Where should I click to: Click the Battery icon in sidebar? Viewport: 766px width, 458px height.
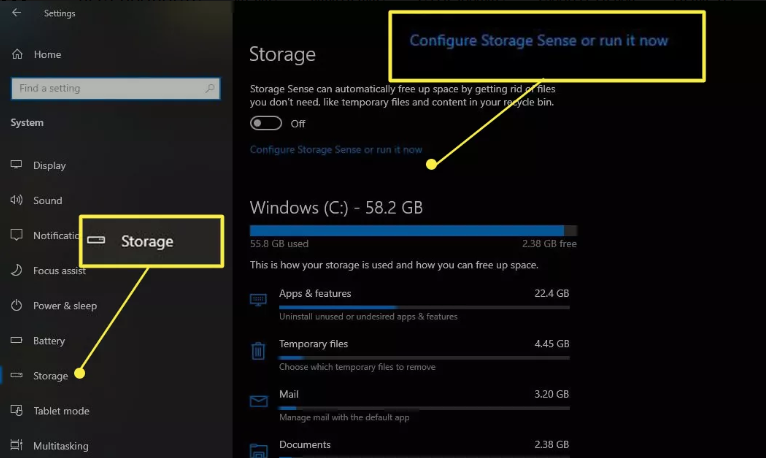coord(16,340)
